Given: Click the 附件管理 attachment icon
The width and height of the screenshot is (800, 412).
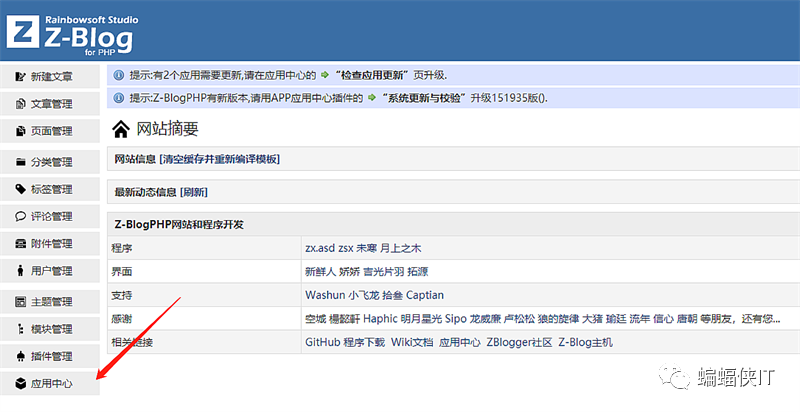Looking at the screenshot, I should point(20,244).
